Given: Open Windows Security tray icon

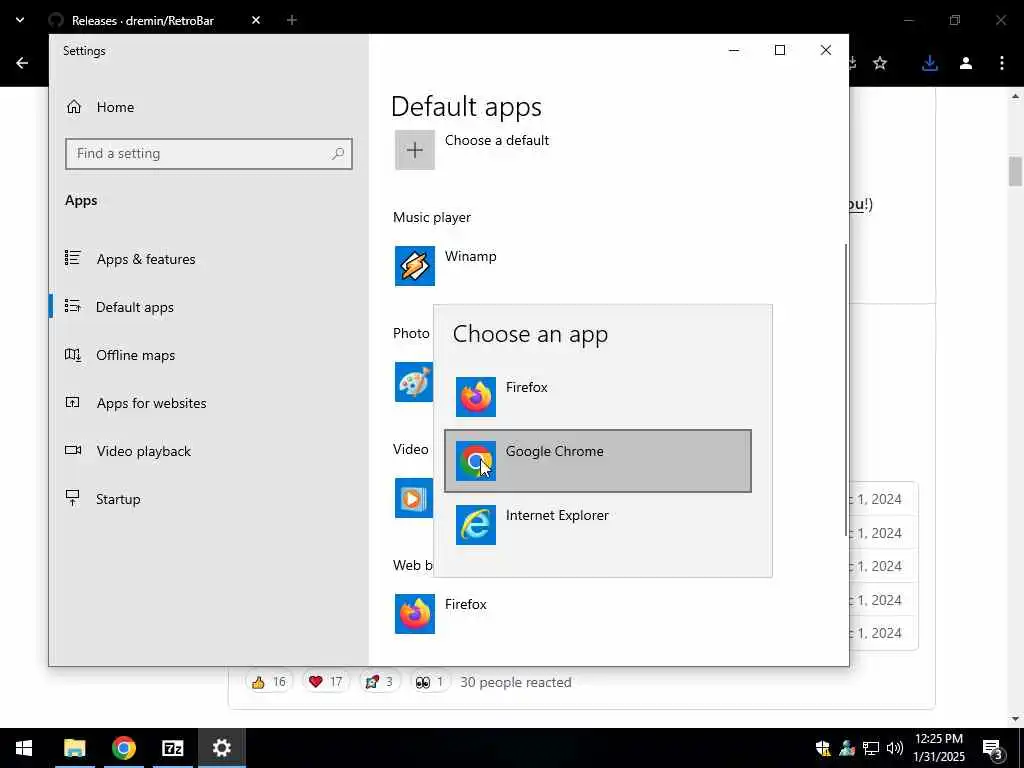Looking at the screenshot, I should coord(823,748).
